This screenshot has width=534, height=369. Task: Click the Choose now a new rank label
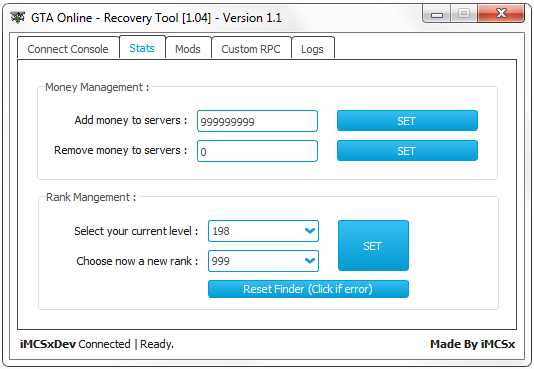click(137, 261)
